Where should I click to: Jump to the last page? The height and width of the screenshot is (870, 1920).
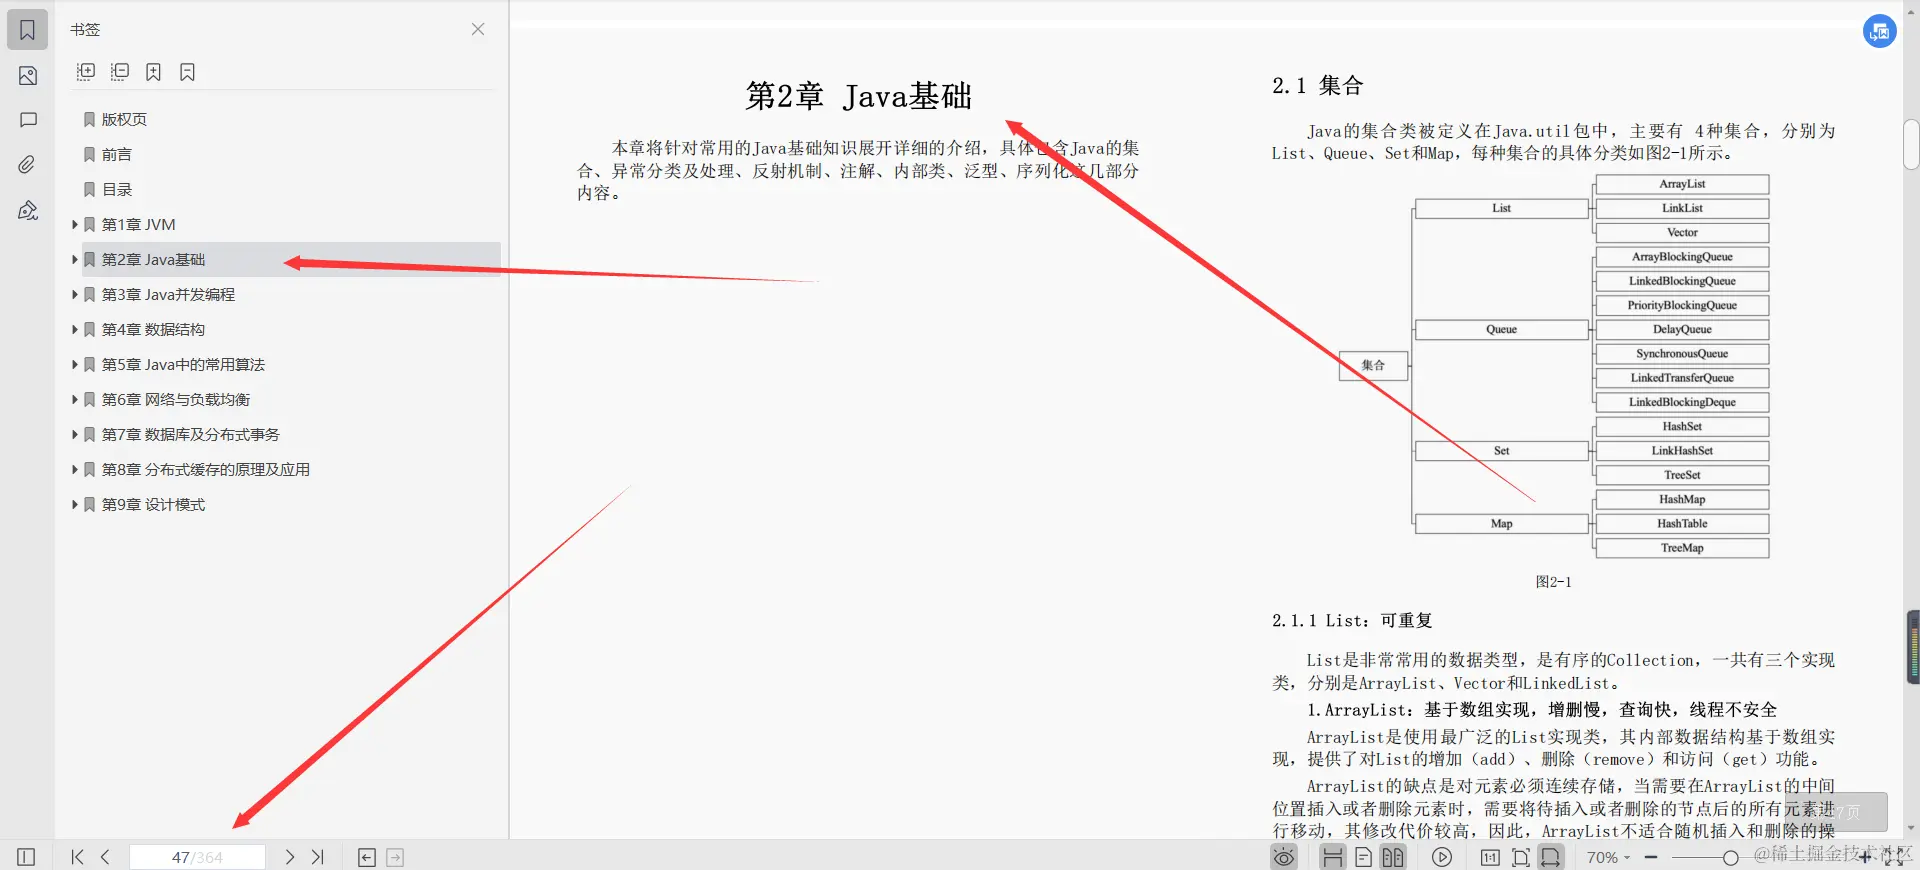[318, 857]
